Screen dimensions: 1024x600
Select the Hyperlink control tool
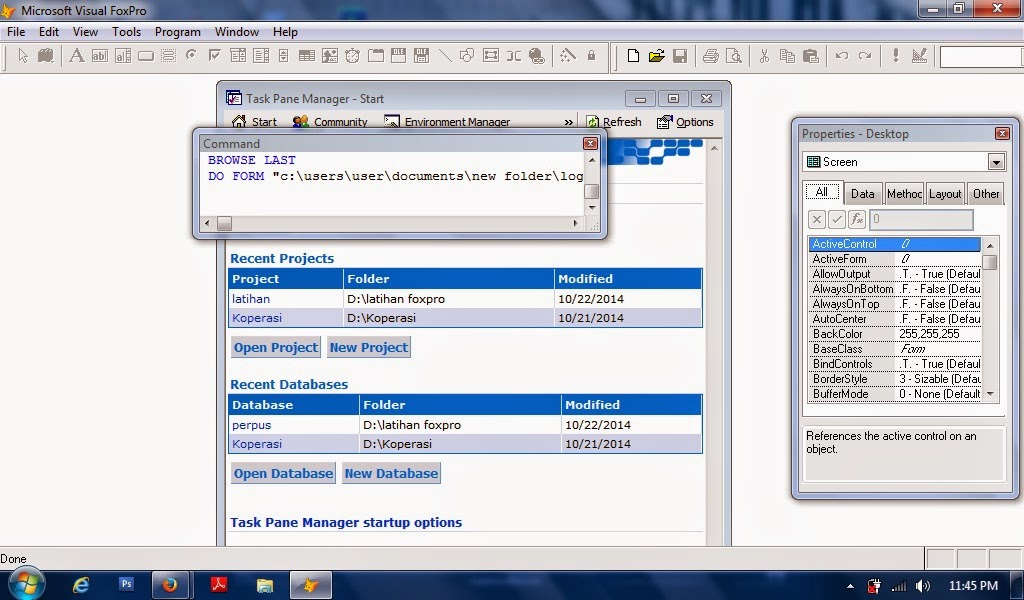537,56
